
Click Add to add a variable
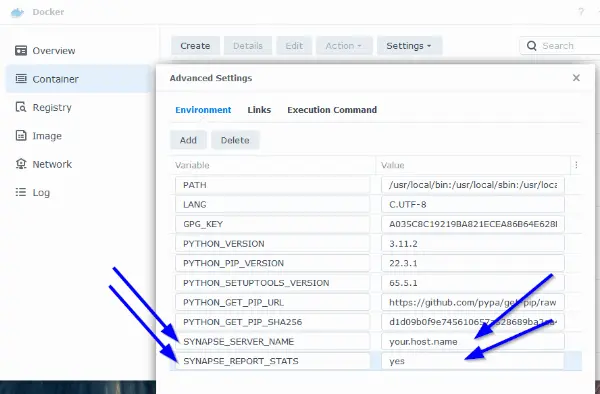pyautogui.click(x=188, y=140)
